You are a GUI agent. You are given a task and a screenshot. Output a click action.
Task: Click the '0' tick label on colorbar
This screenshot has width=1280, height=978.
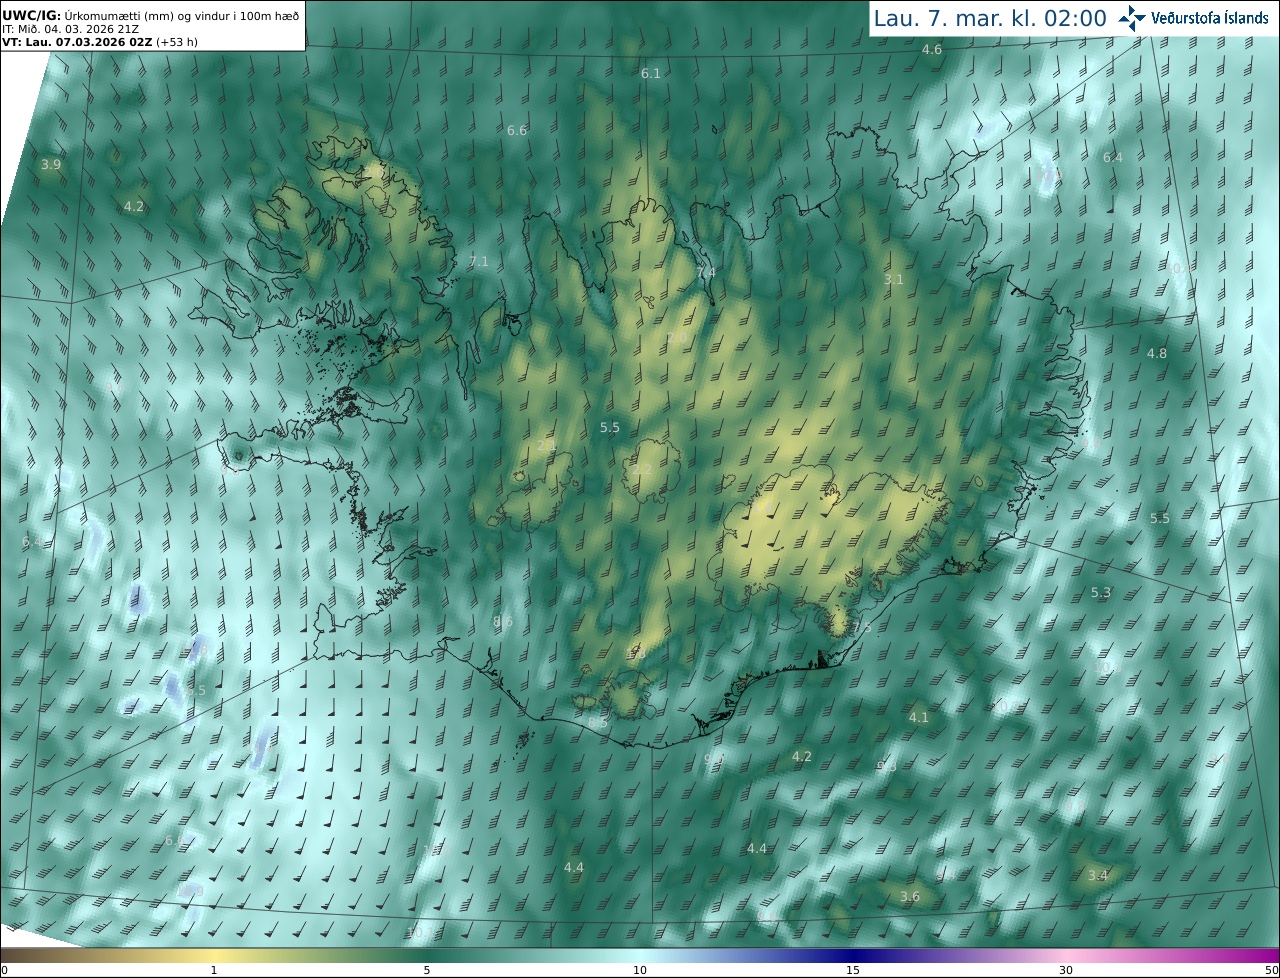(4, 970)
